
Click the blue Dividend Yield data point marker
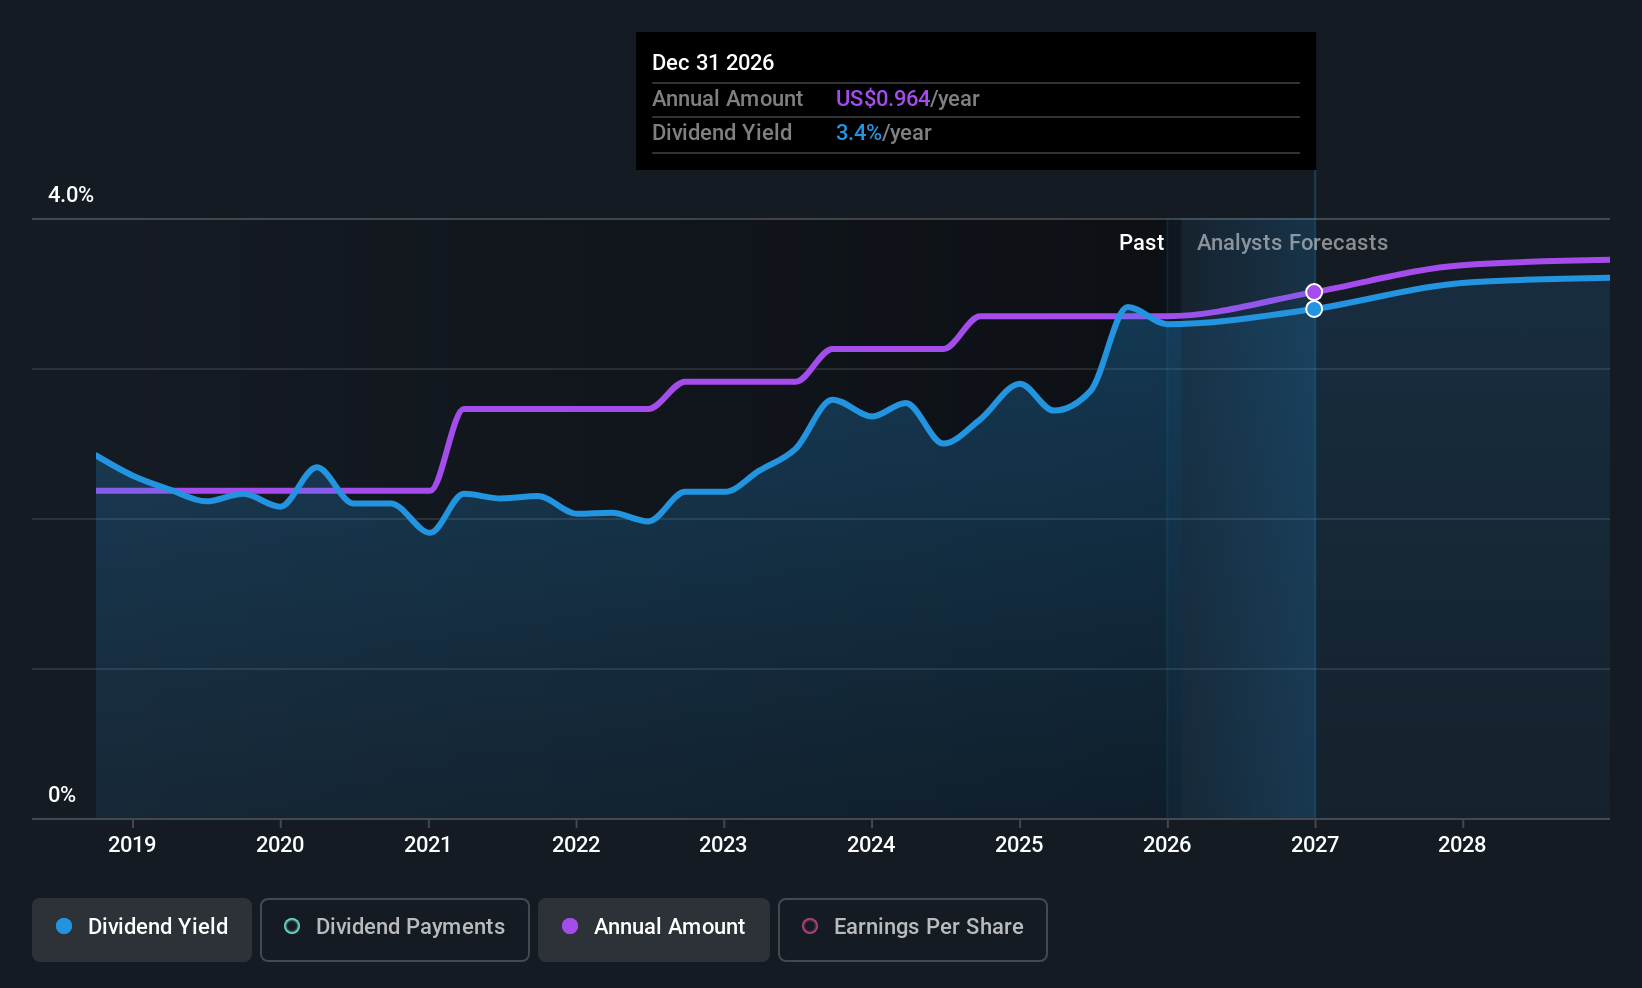click(1314, 309)
